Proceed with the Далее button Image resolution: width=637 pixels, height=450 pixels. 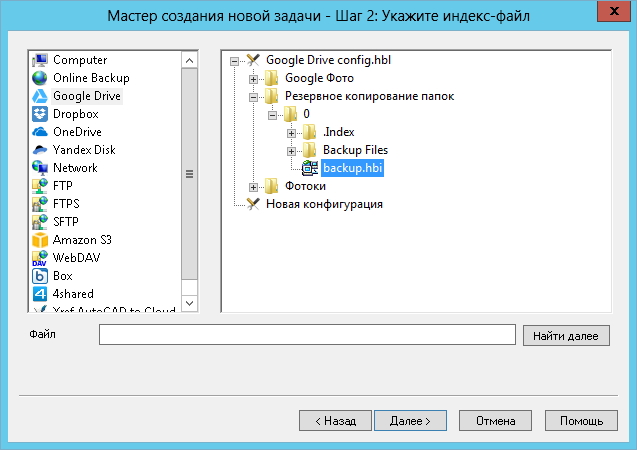410,421
